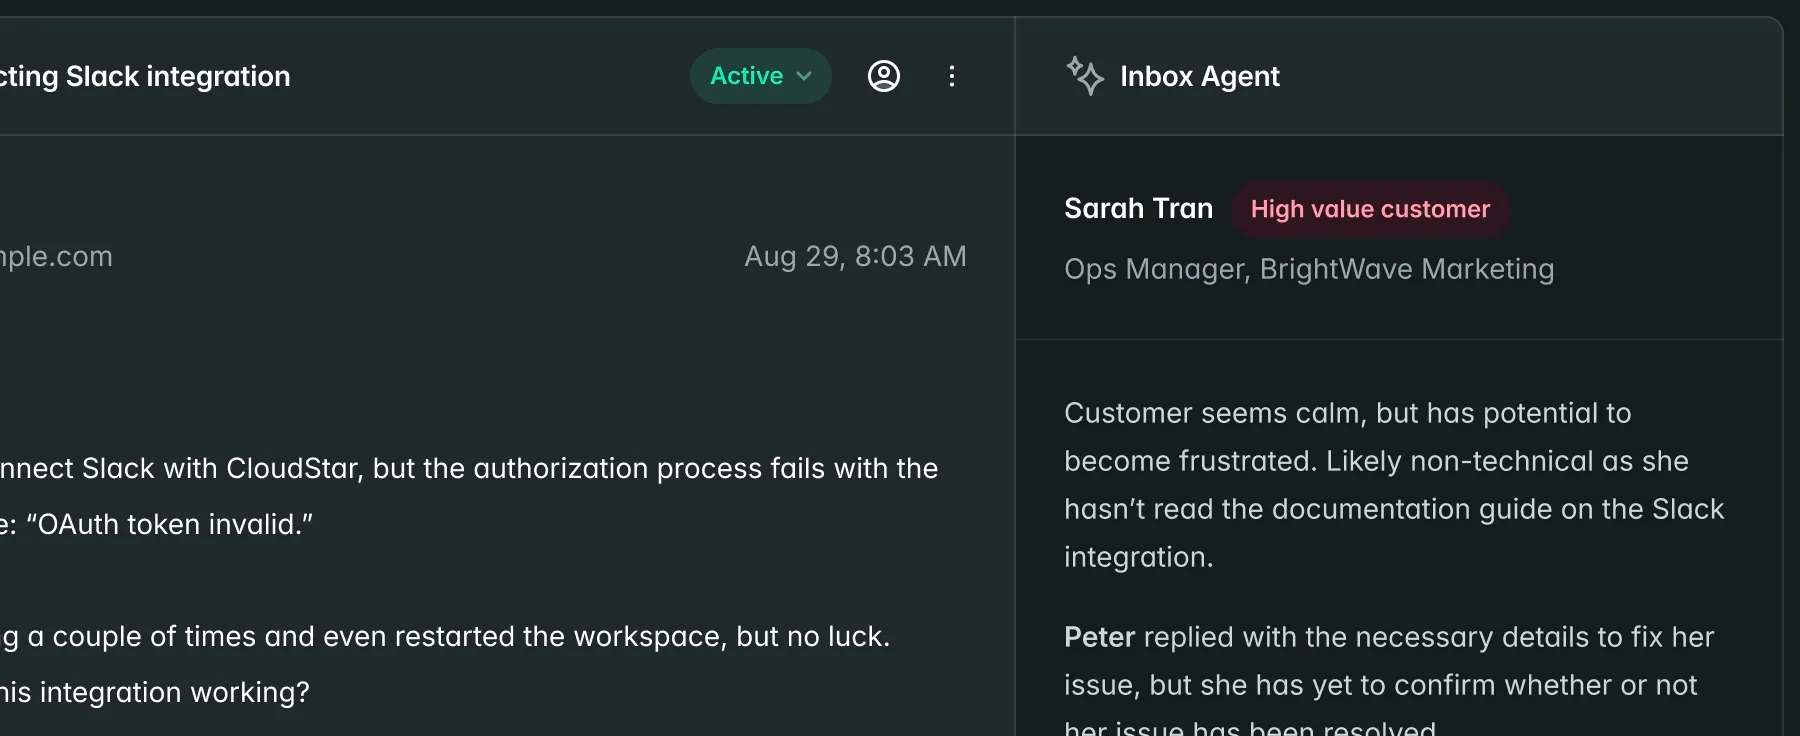This screenshot has width=1800, height=736.
Task: Select the Slack integration conversation title
Action: pyautogui.click(x=145, y=76)
